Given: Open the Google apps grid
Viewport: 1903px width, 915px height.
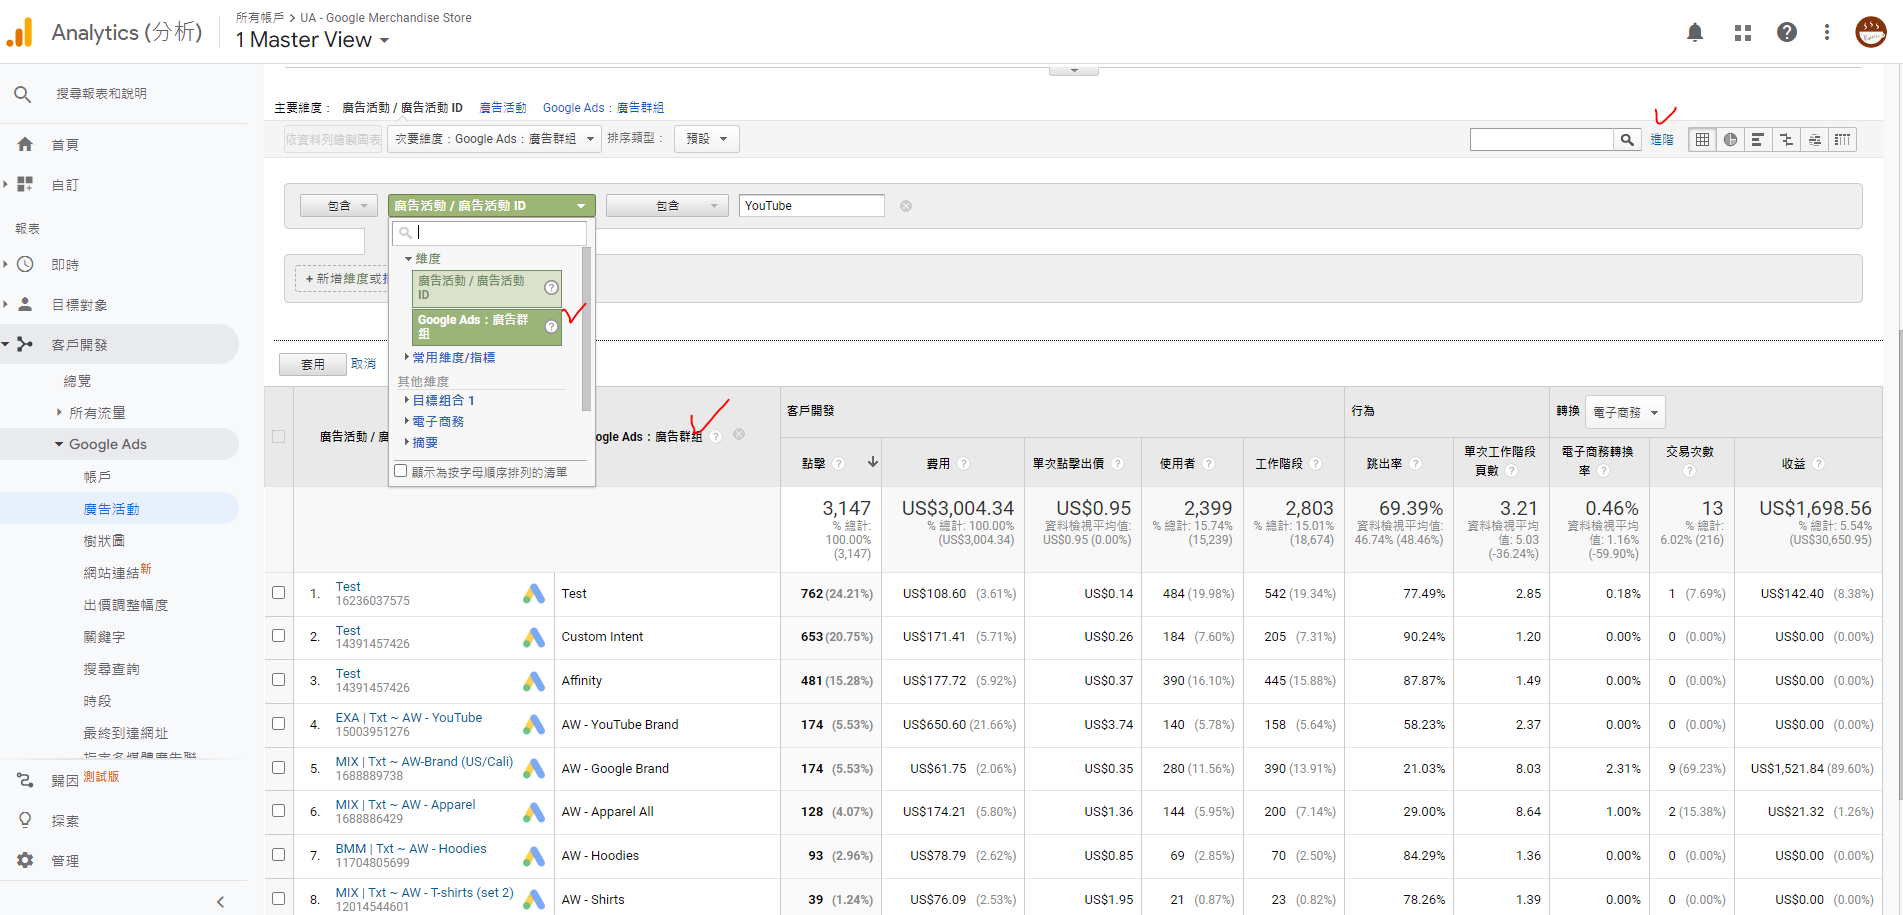Looking at the screenshot, I should (x=1743, y=33).
